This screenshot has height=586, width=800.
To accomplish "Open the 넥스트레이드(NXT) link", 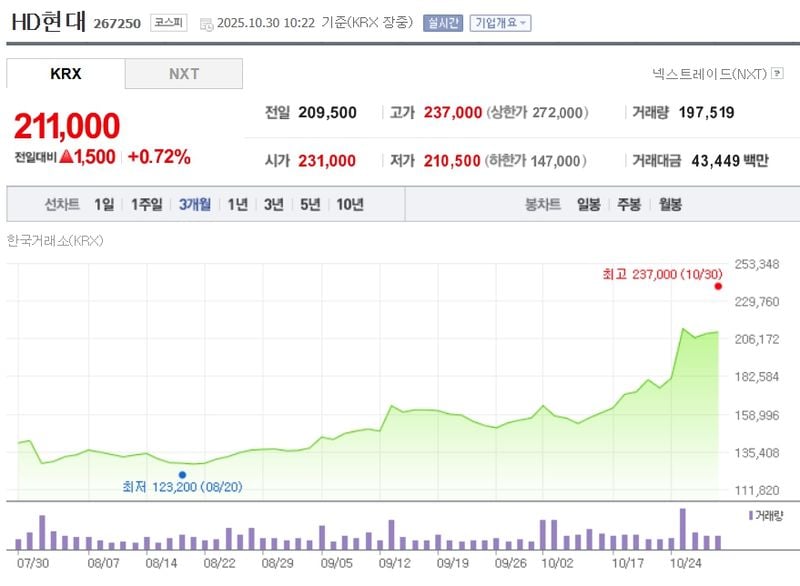I will coord(710,74).
